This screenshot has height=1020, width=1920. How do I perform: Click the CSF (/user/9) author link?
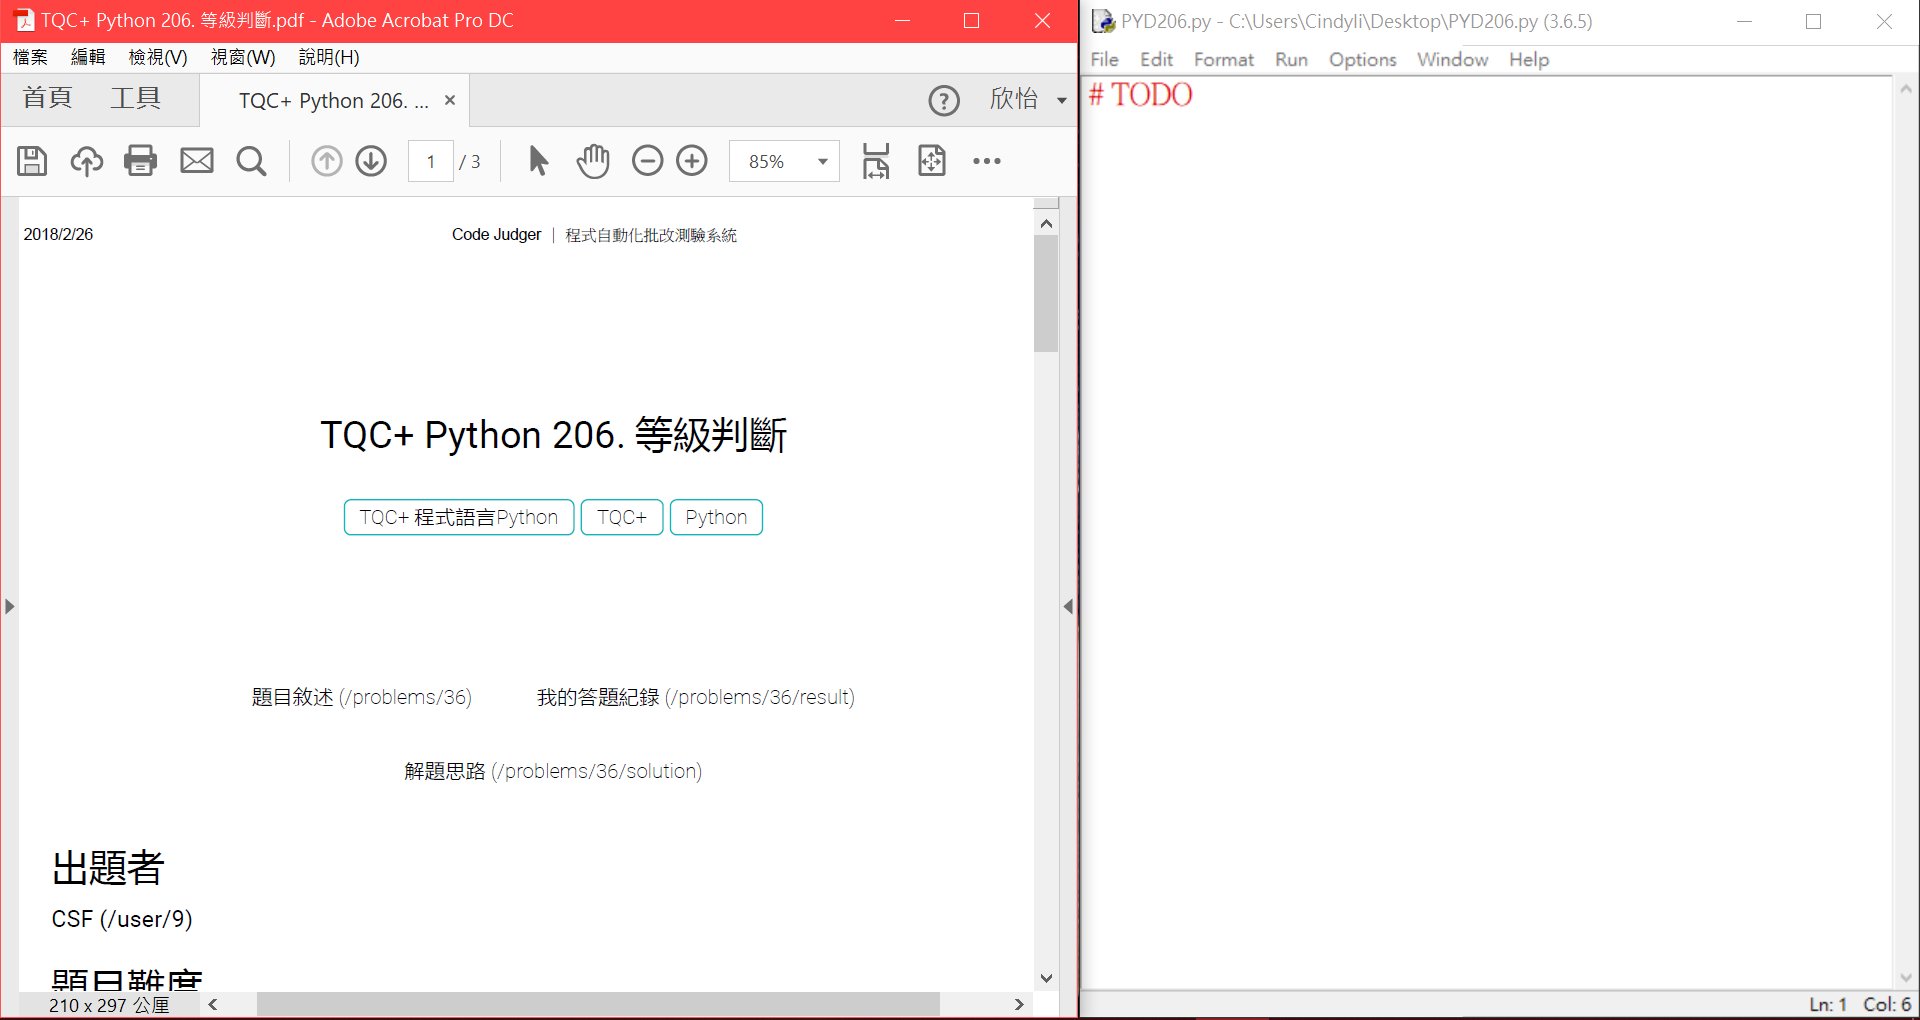click(122, 919)
